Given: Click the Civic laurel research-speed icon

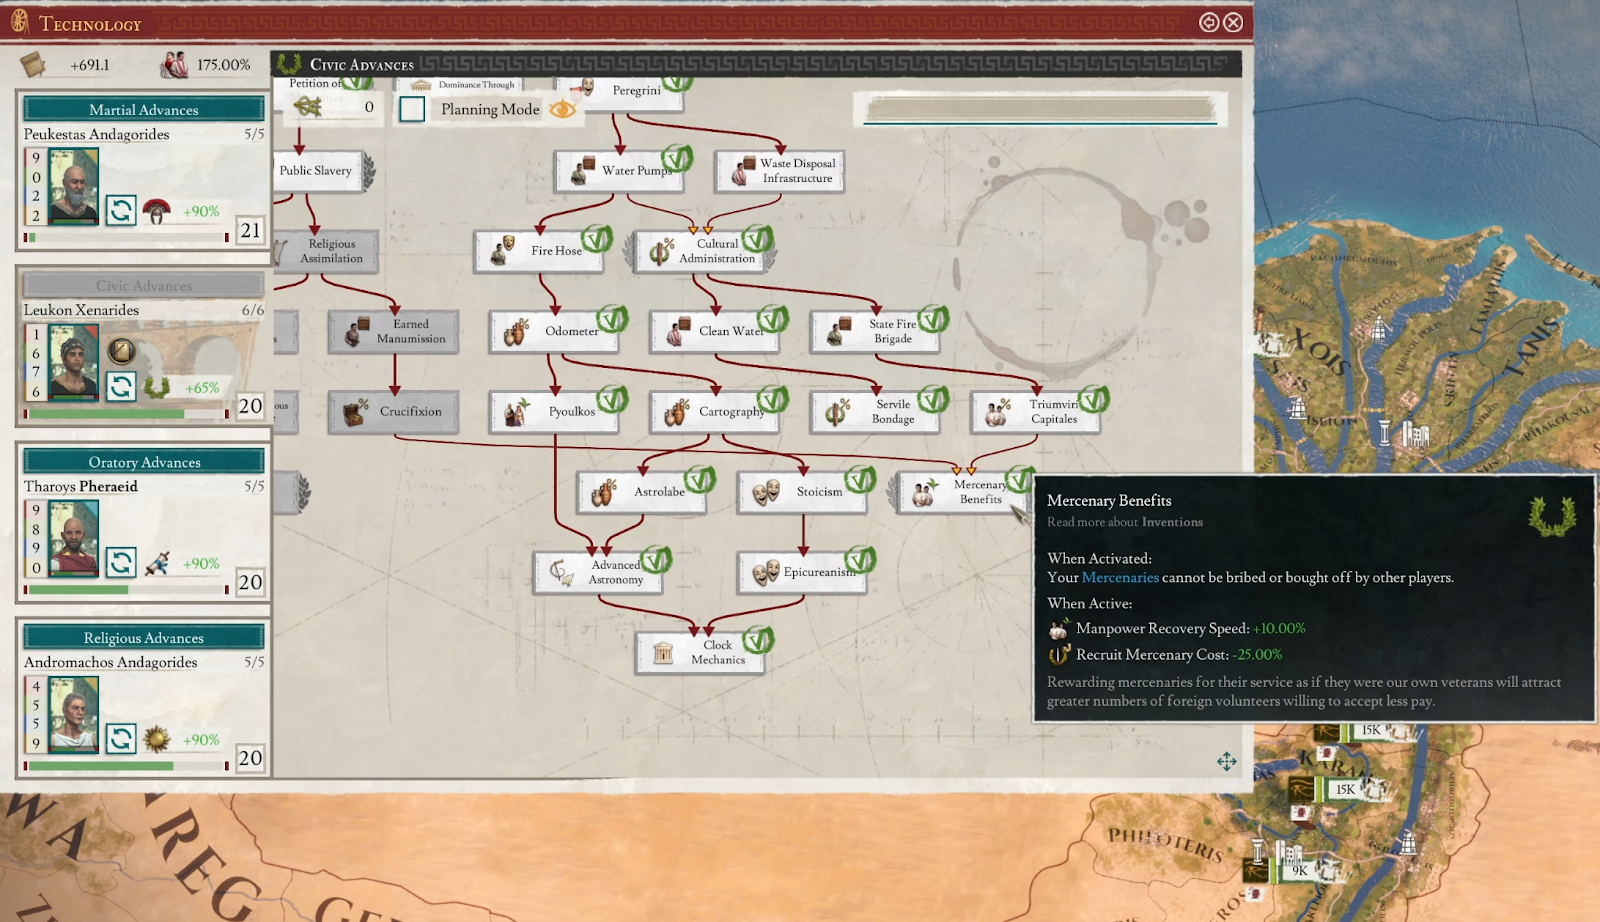Looking at the screenshot, I should [x=157, y=387].
